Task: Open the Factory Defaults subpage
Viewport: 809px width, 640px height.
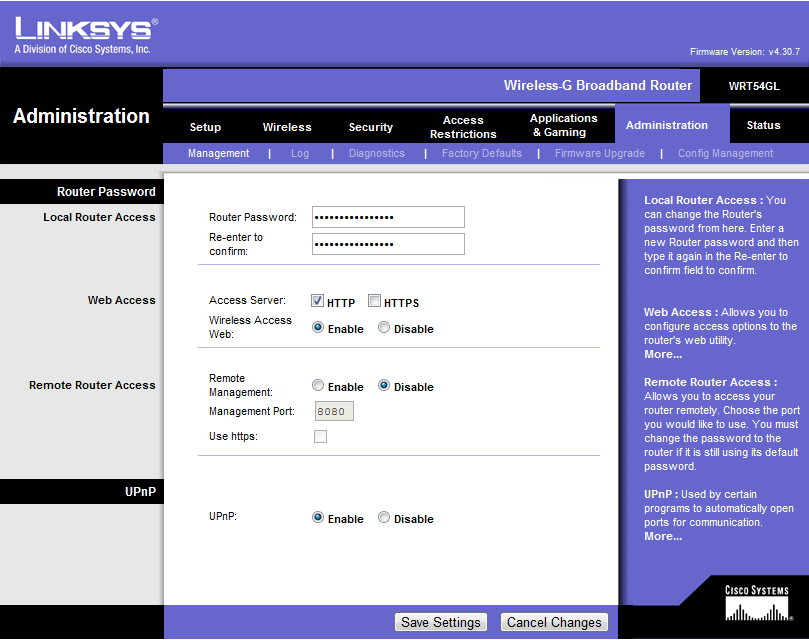Action: pyautogui.click(x=481, y=154)
